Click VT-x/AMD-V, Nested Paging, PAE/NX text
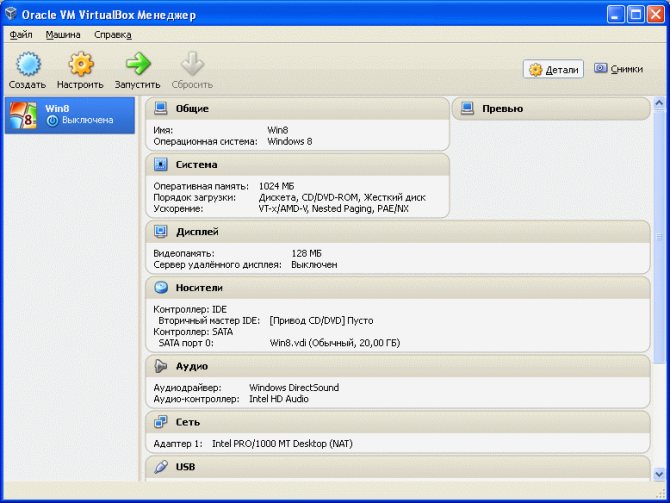The width and height of the screenshot is (670, 503). coord(333,209)
